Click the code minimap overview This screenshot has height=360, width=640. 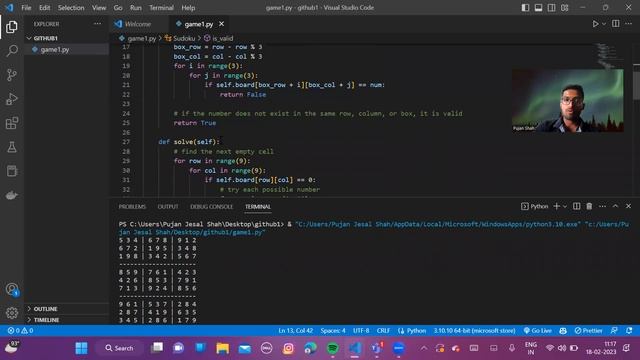pos(606,55)
